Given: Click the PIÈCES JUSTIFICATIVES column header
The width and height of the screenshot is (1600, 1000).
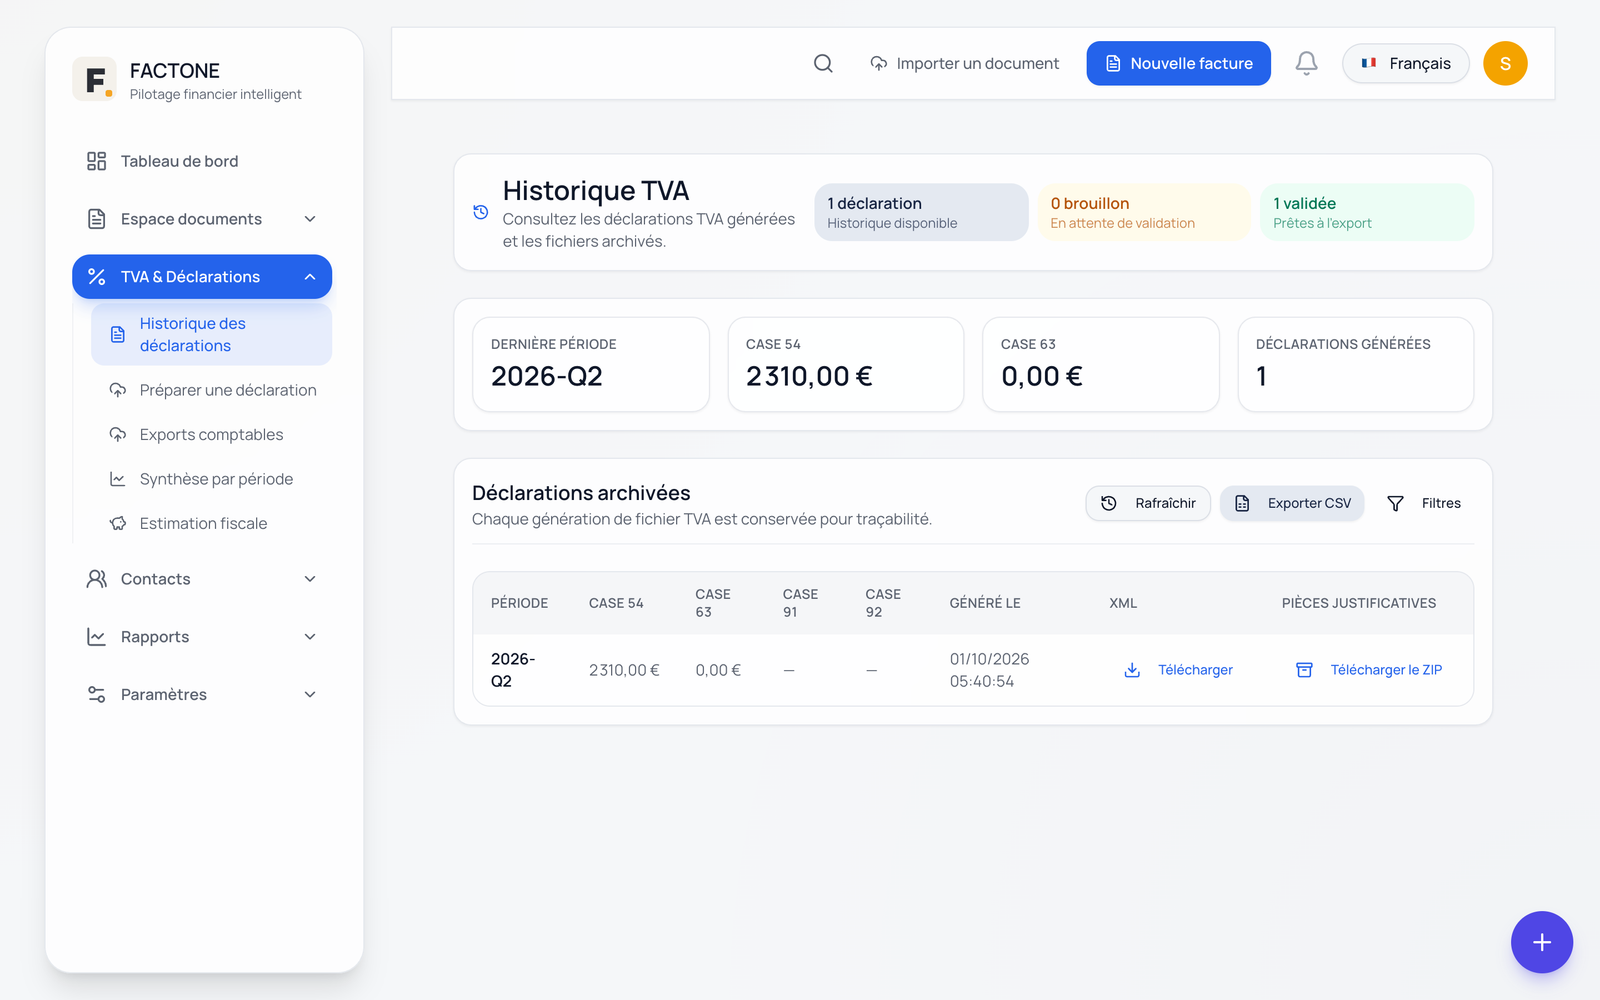Looking at the screenshot, I should [x=1359, y=603].
